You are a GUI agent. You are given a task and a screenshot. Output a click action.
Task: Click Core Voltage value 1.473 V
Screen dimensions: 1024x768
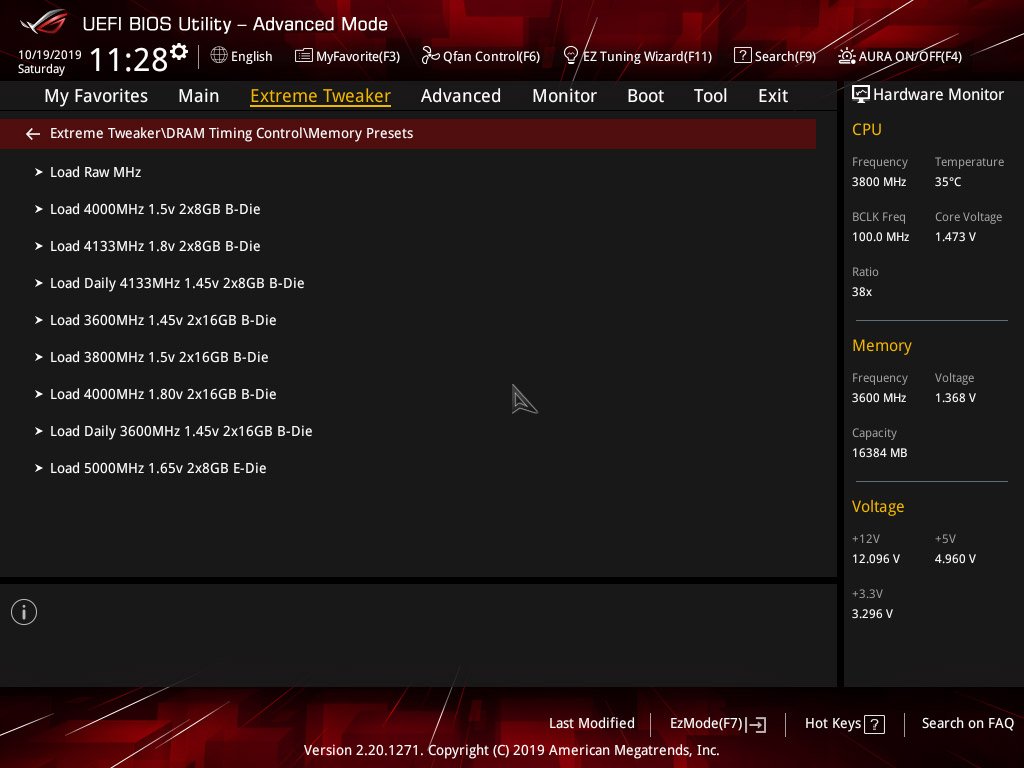pyautogui.click(x=955, y=237)
